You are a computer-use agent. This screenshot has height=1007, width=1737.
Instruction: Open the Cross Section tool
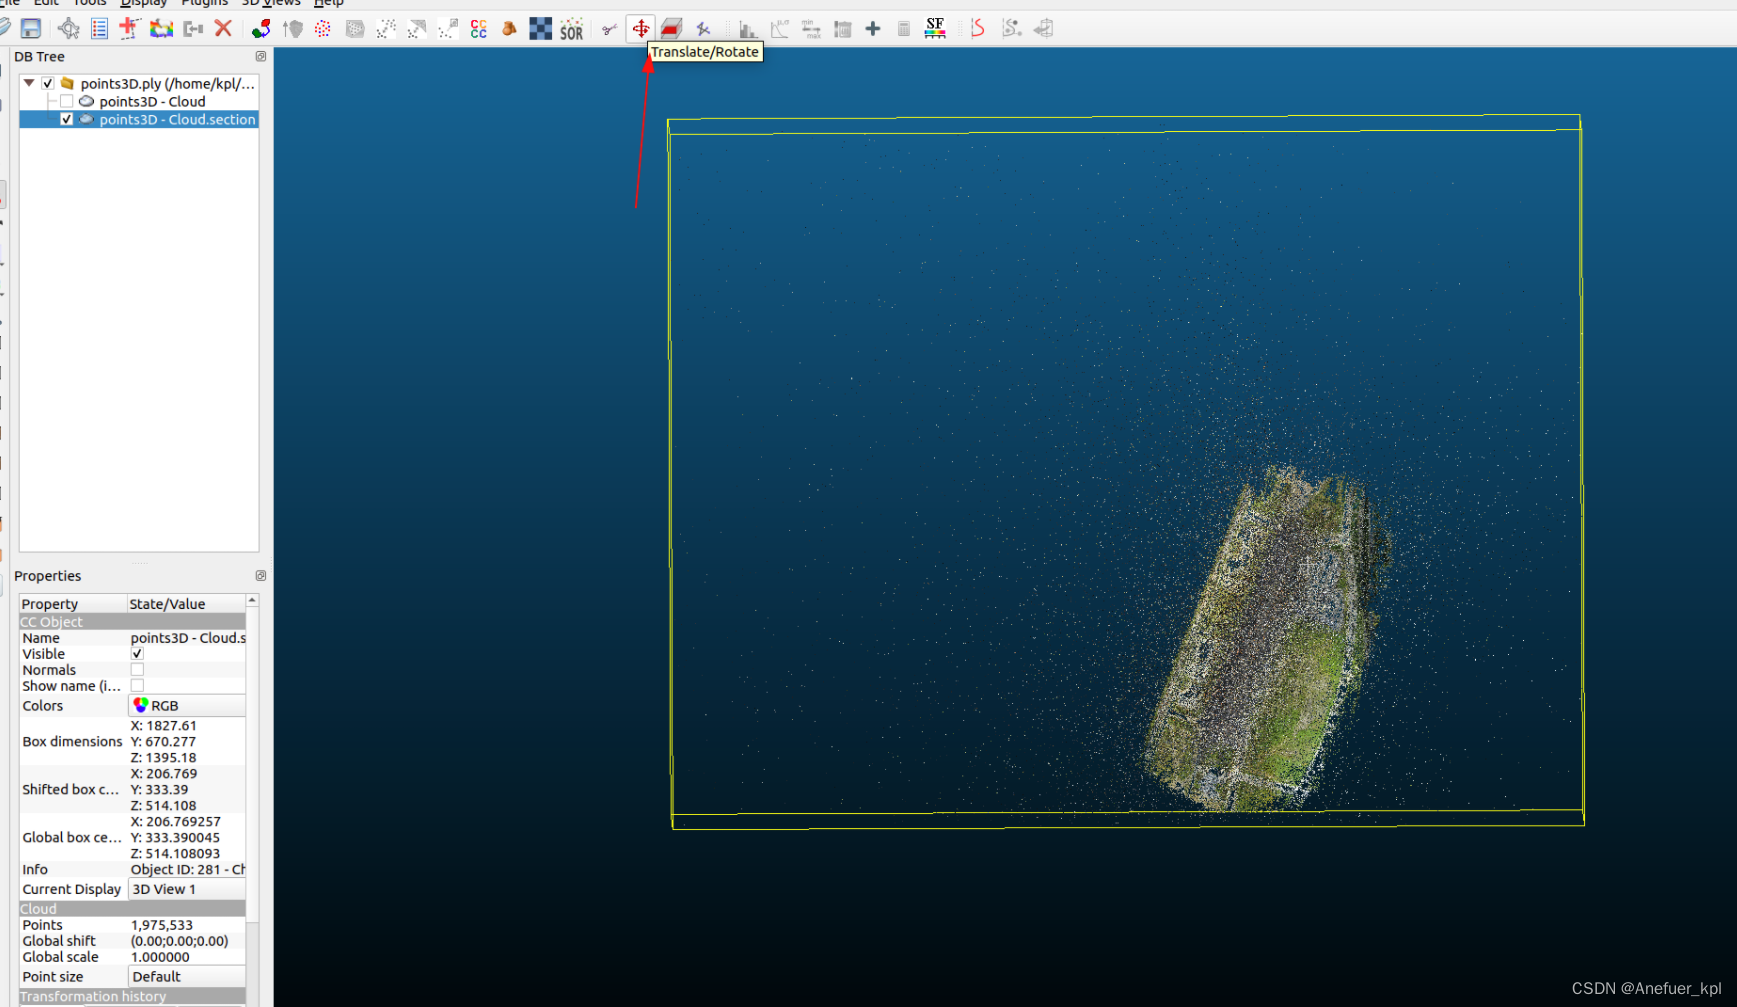(x=672, y=29)
